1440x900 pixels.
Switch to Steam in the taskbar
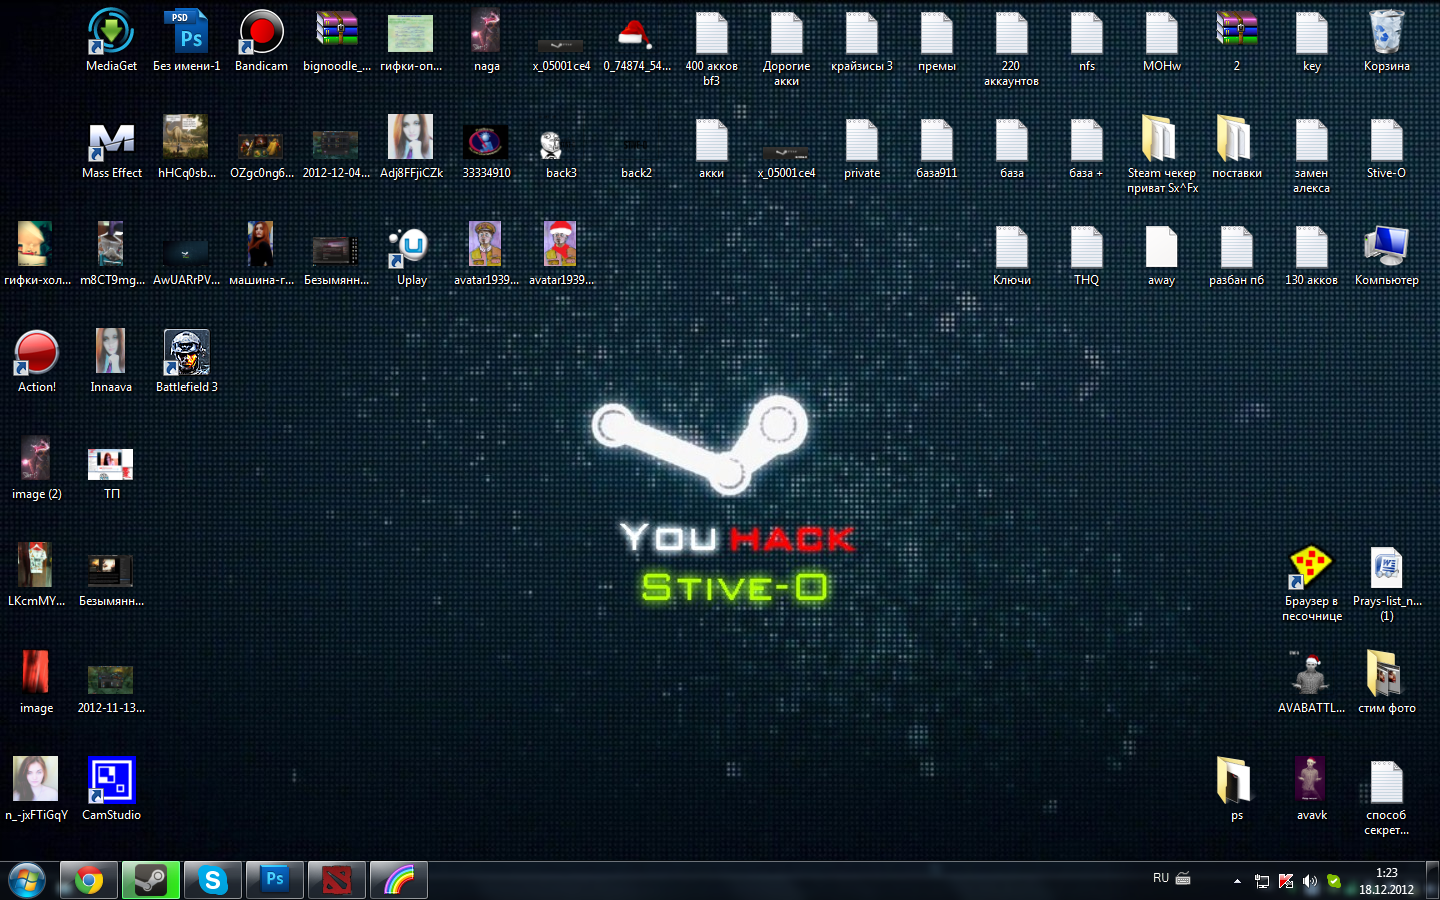[x=151, y=881]
